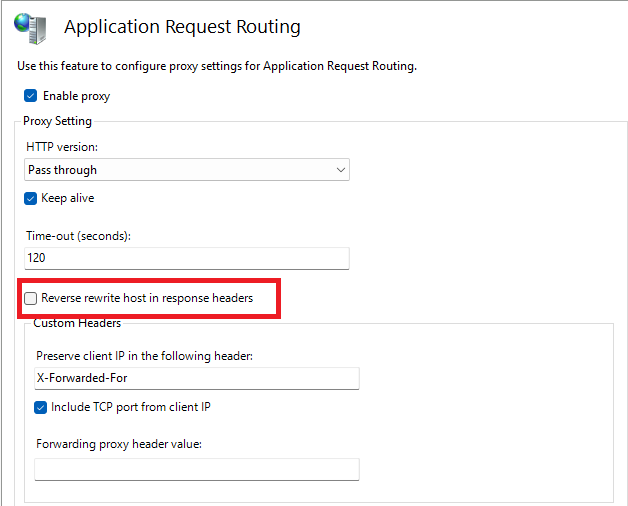Click the Custom Headers group heading
The image size is (628, 506).
[x=77, y=323]
